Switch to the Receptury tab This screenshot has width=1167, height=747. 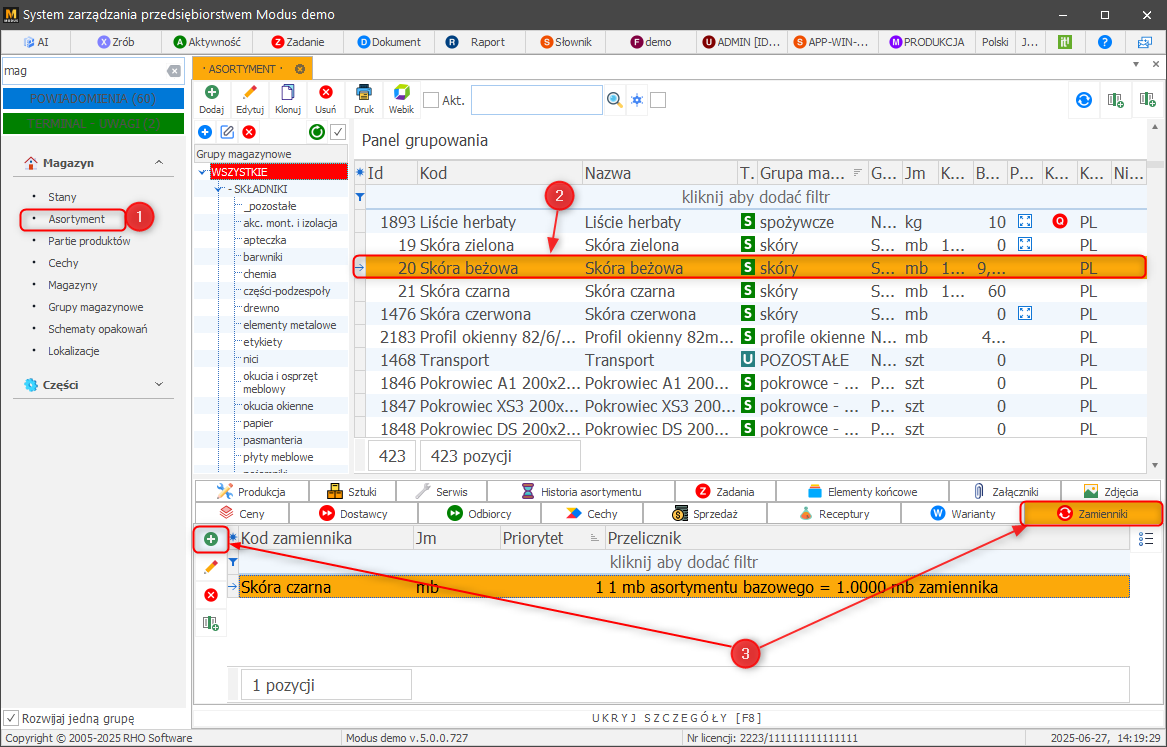(x=833, y=513)
